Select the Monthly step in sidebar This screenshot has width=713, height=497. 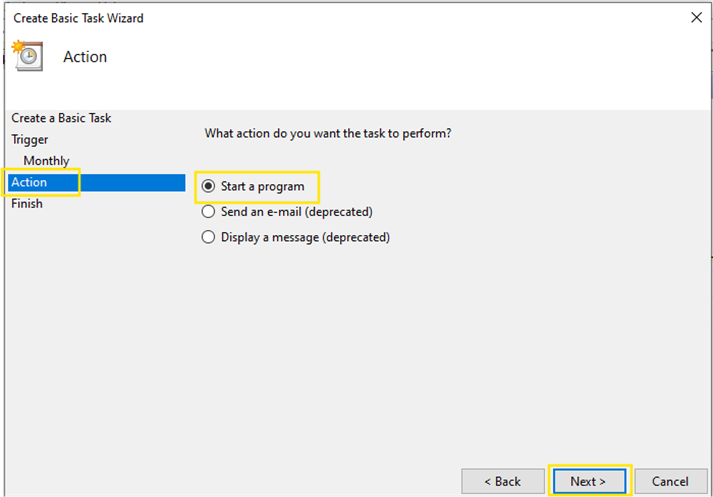(x=46, y=161)
